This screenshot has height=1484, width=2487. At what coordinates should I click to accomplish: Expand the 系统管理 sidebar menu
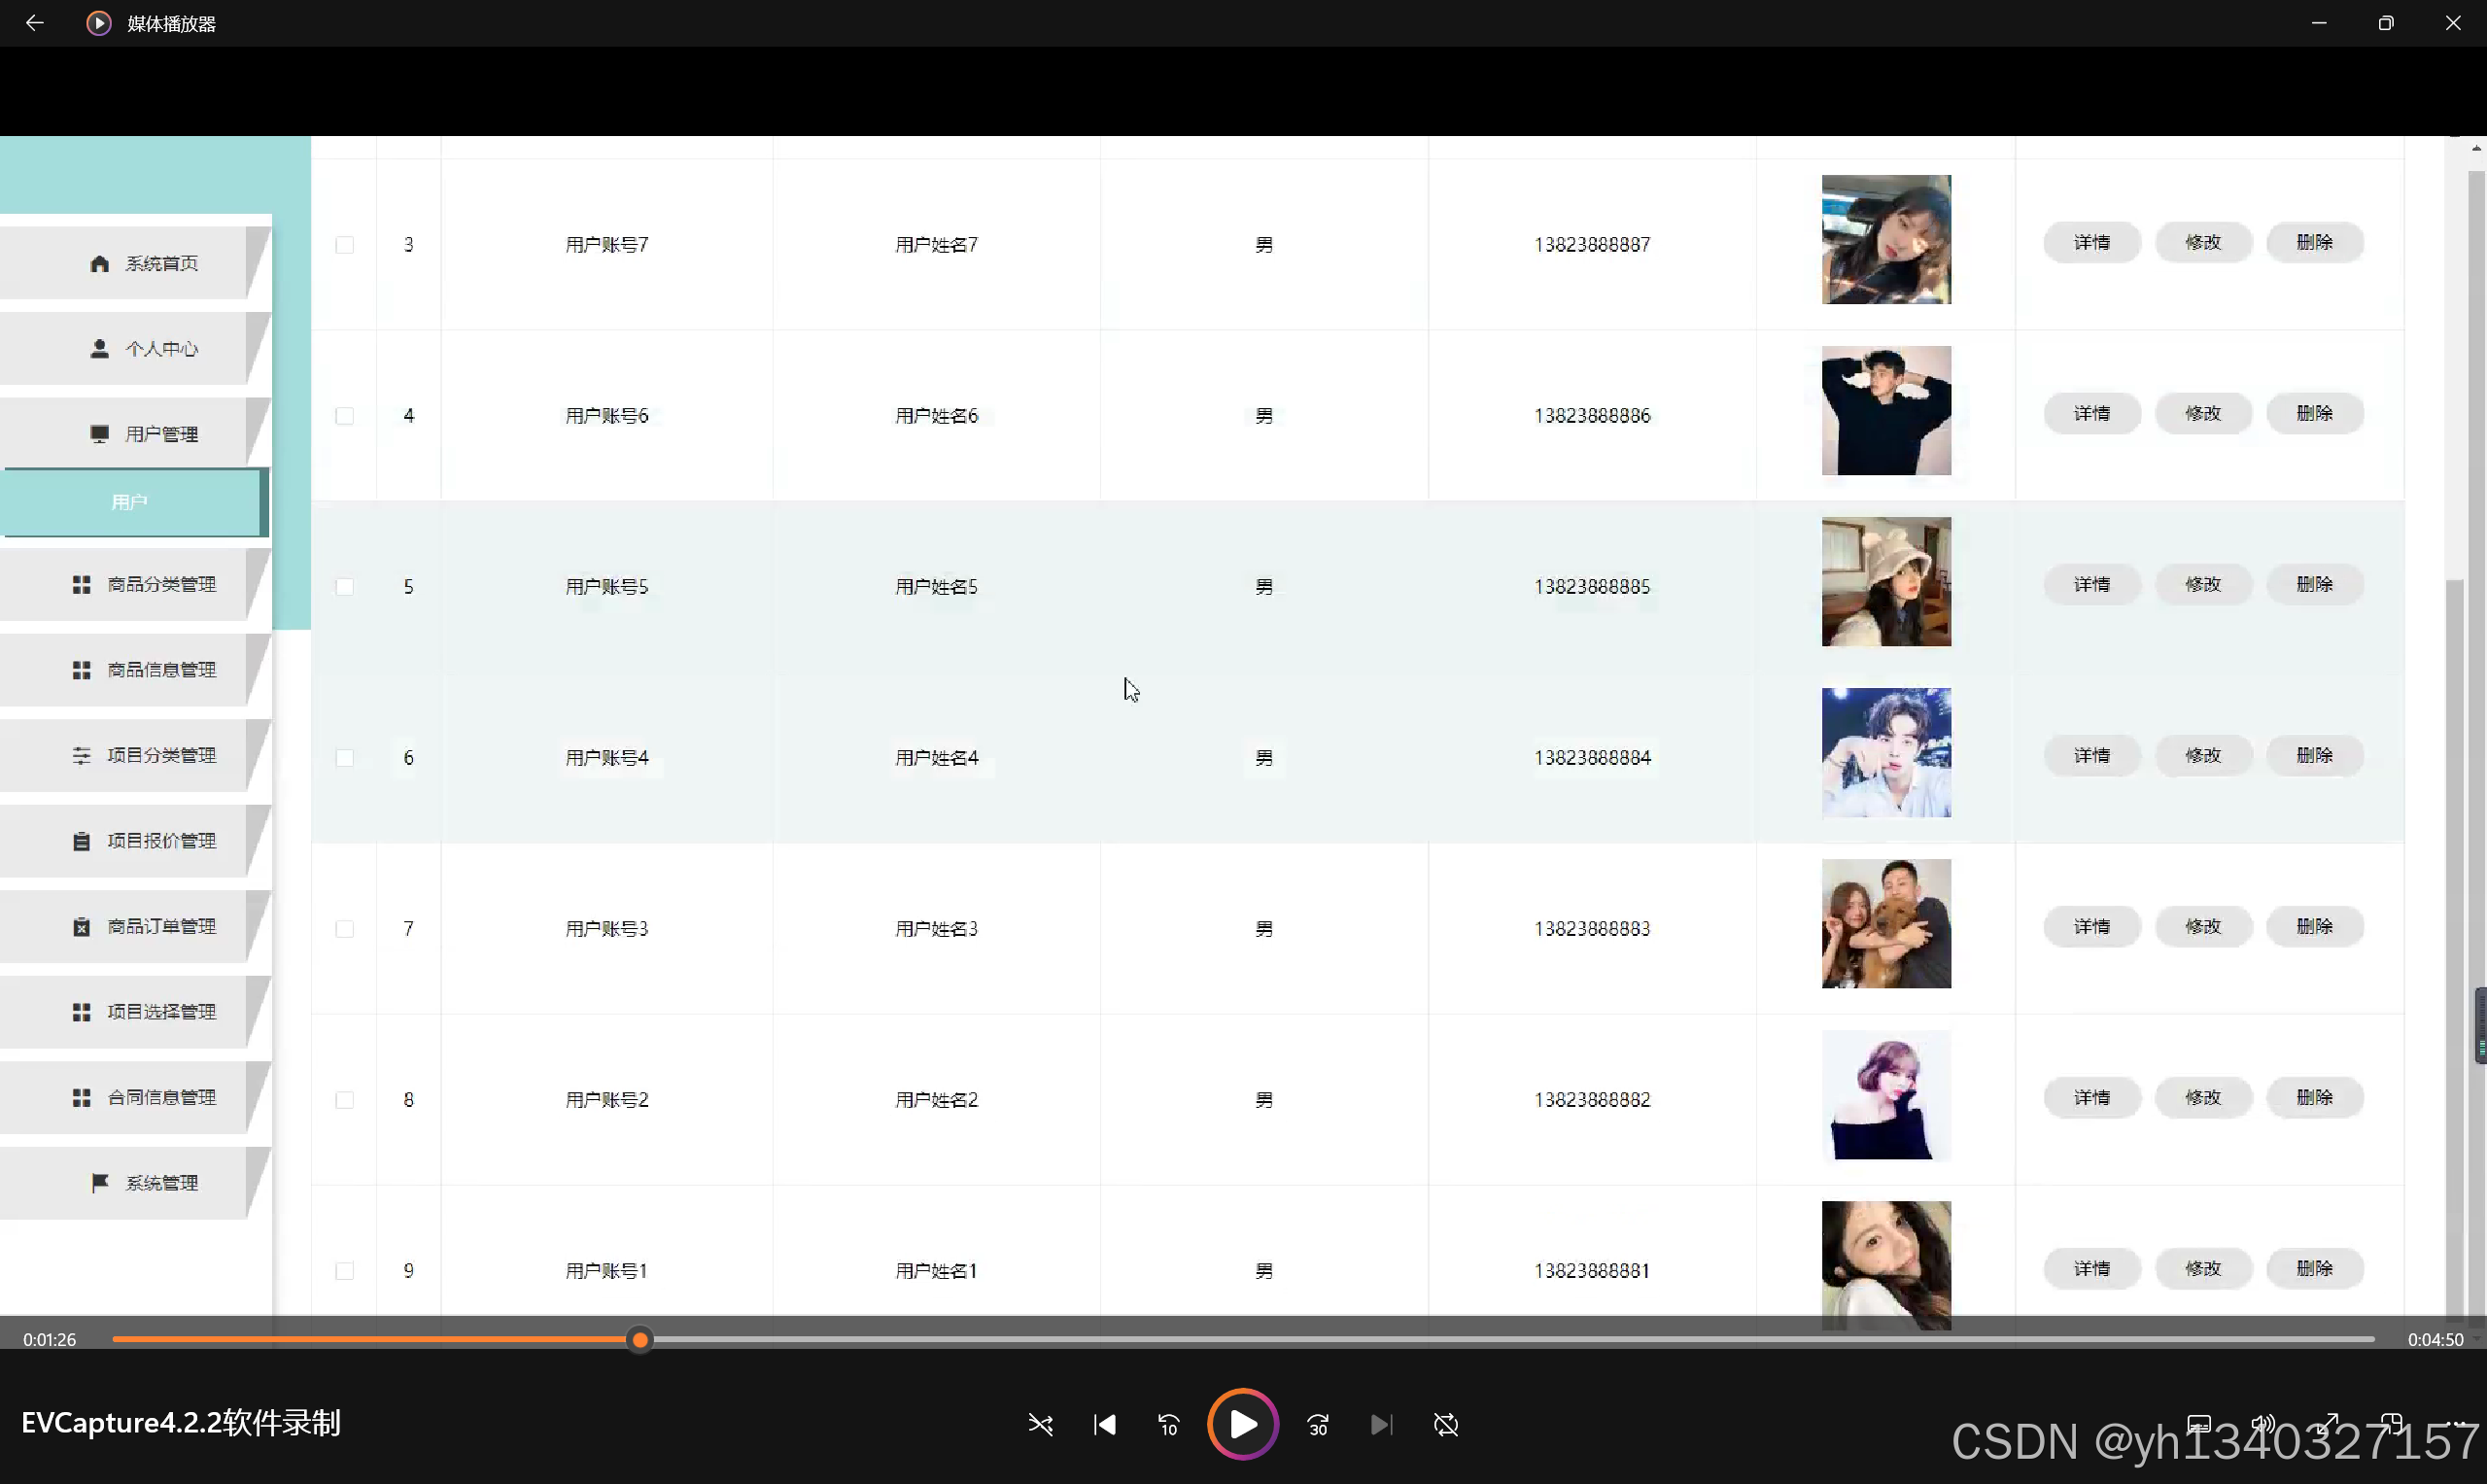pos(143,1183)
